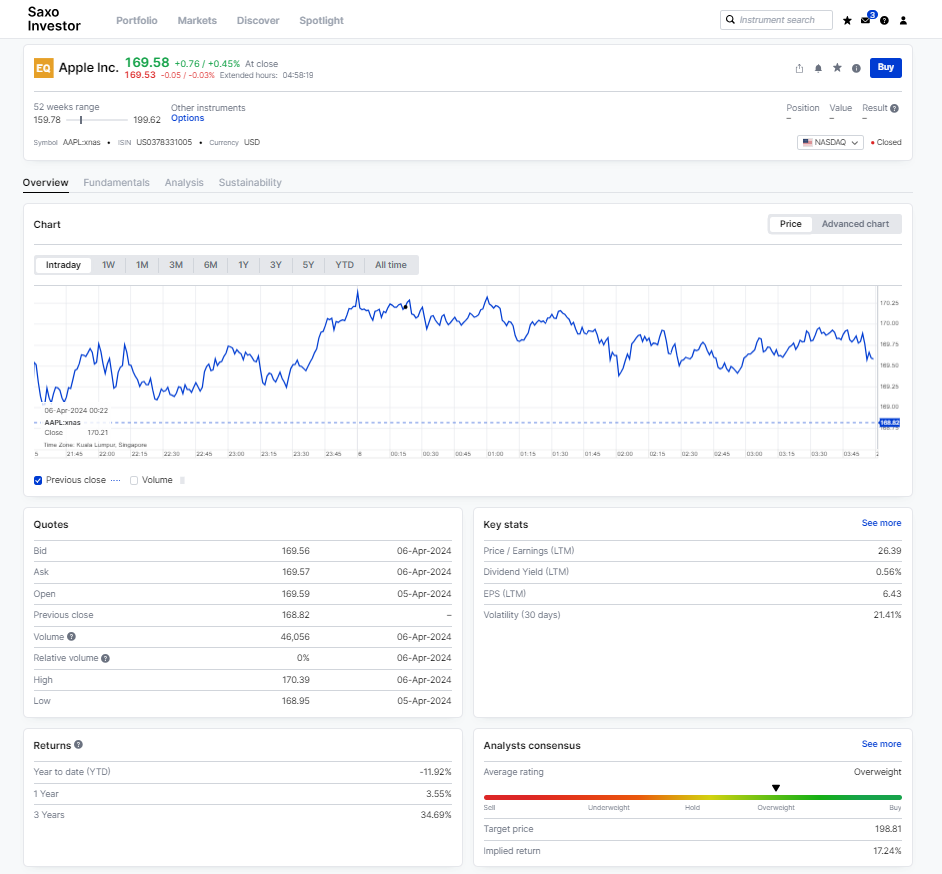Open the Discover menu
Screen dimensions: 942x874
click(258, 20)
